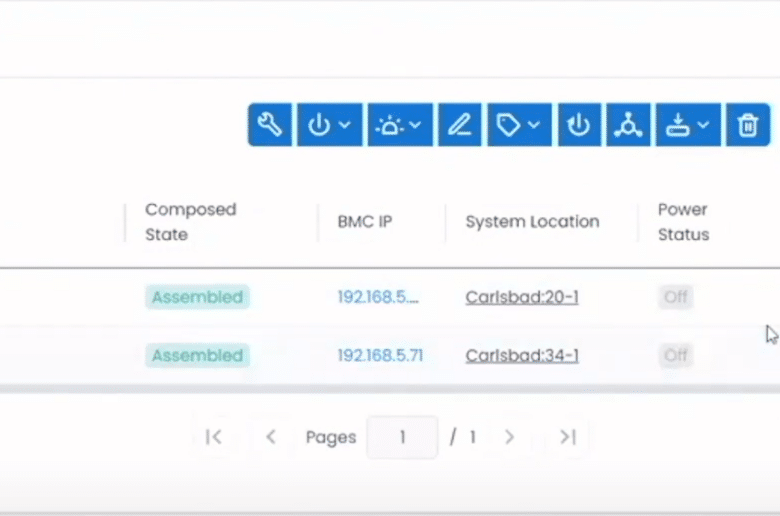Click the trash delete icon
This screenshot has width=780, height=516.
pos(748,124)
